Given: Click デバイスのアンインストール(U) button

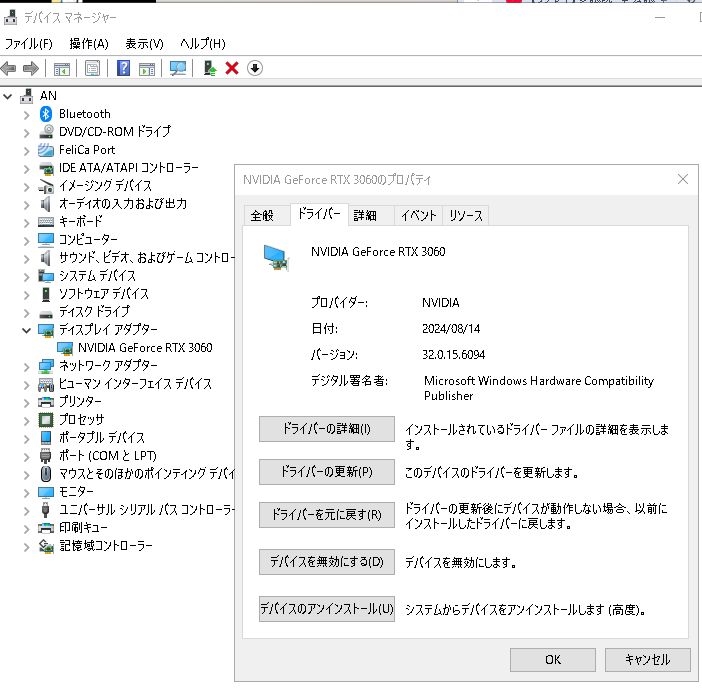Looking at the screenshot, I should pyautogui.click(x=326, y=609).
